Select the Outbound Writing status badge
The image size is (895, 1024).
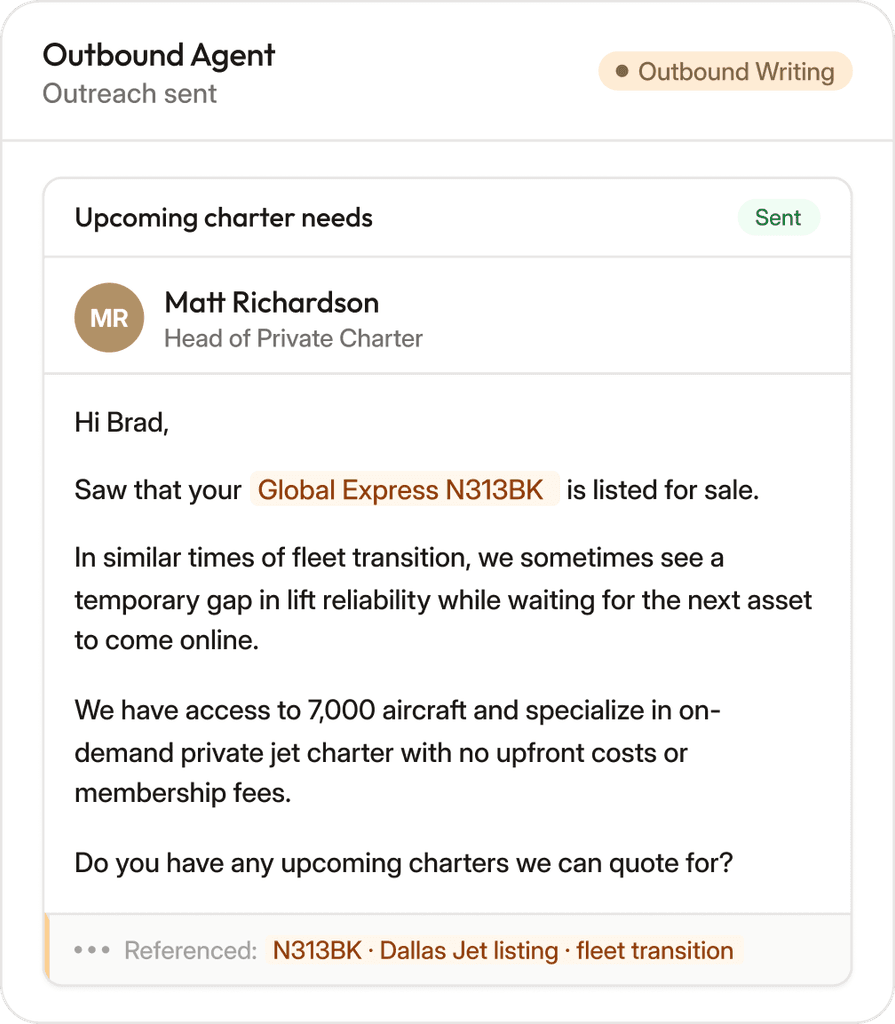pos(725,71)
